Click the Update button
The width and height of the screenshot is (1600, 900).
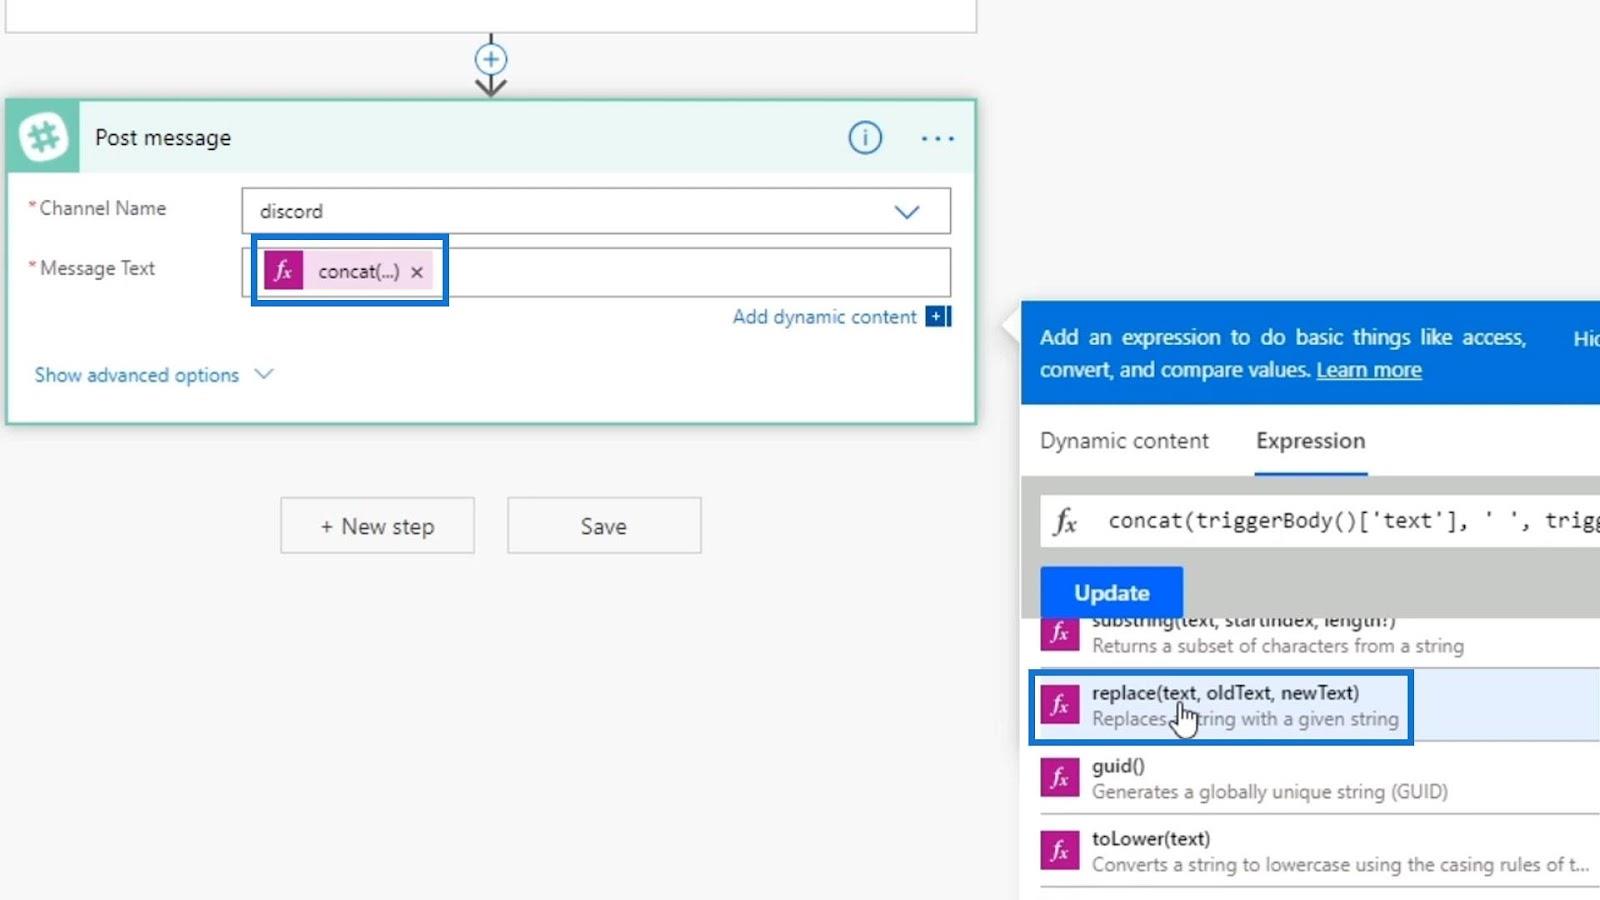1111,593
